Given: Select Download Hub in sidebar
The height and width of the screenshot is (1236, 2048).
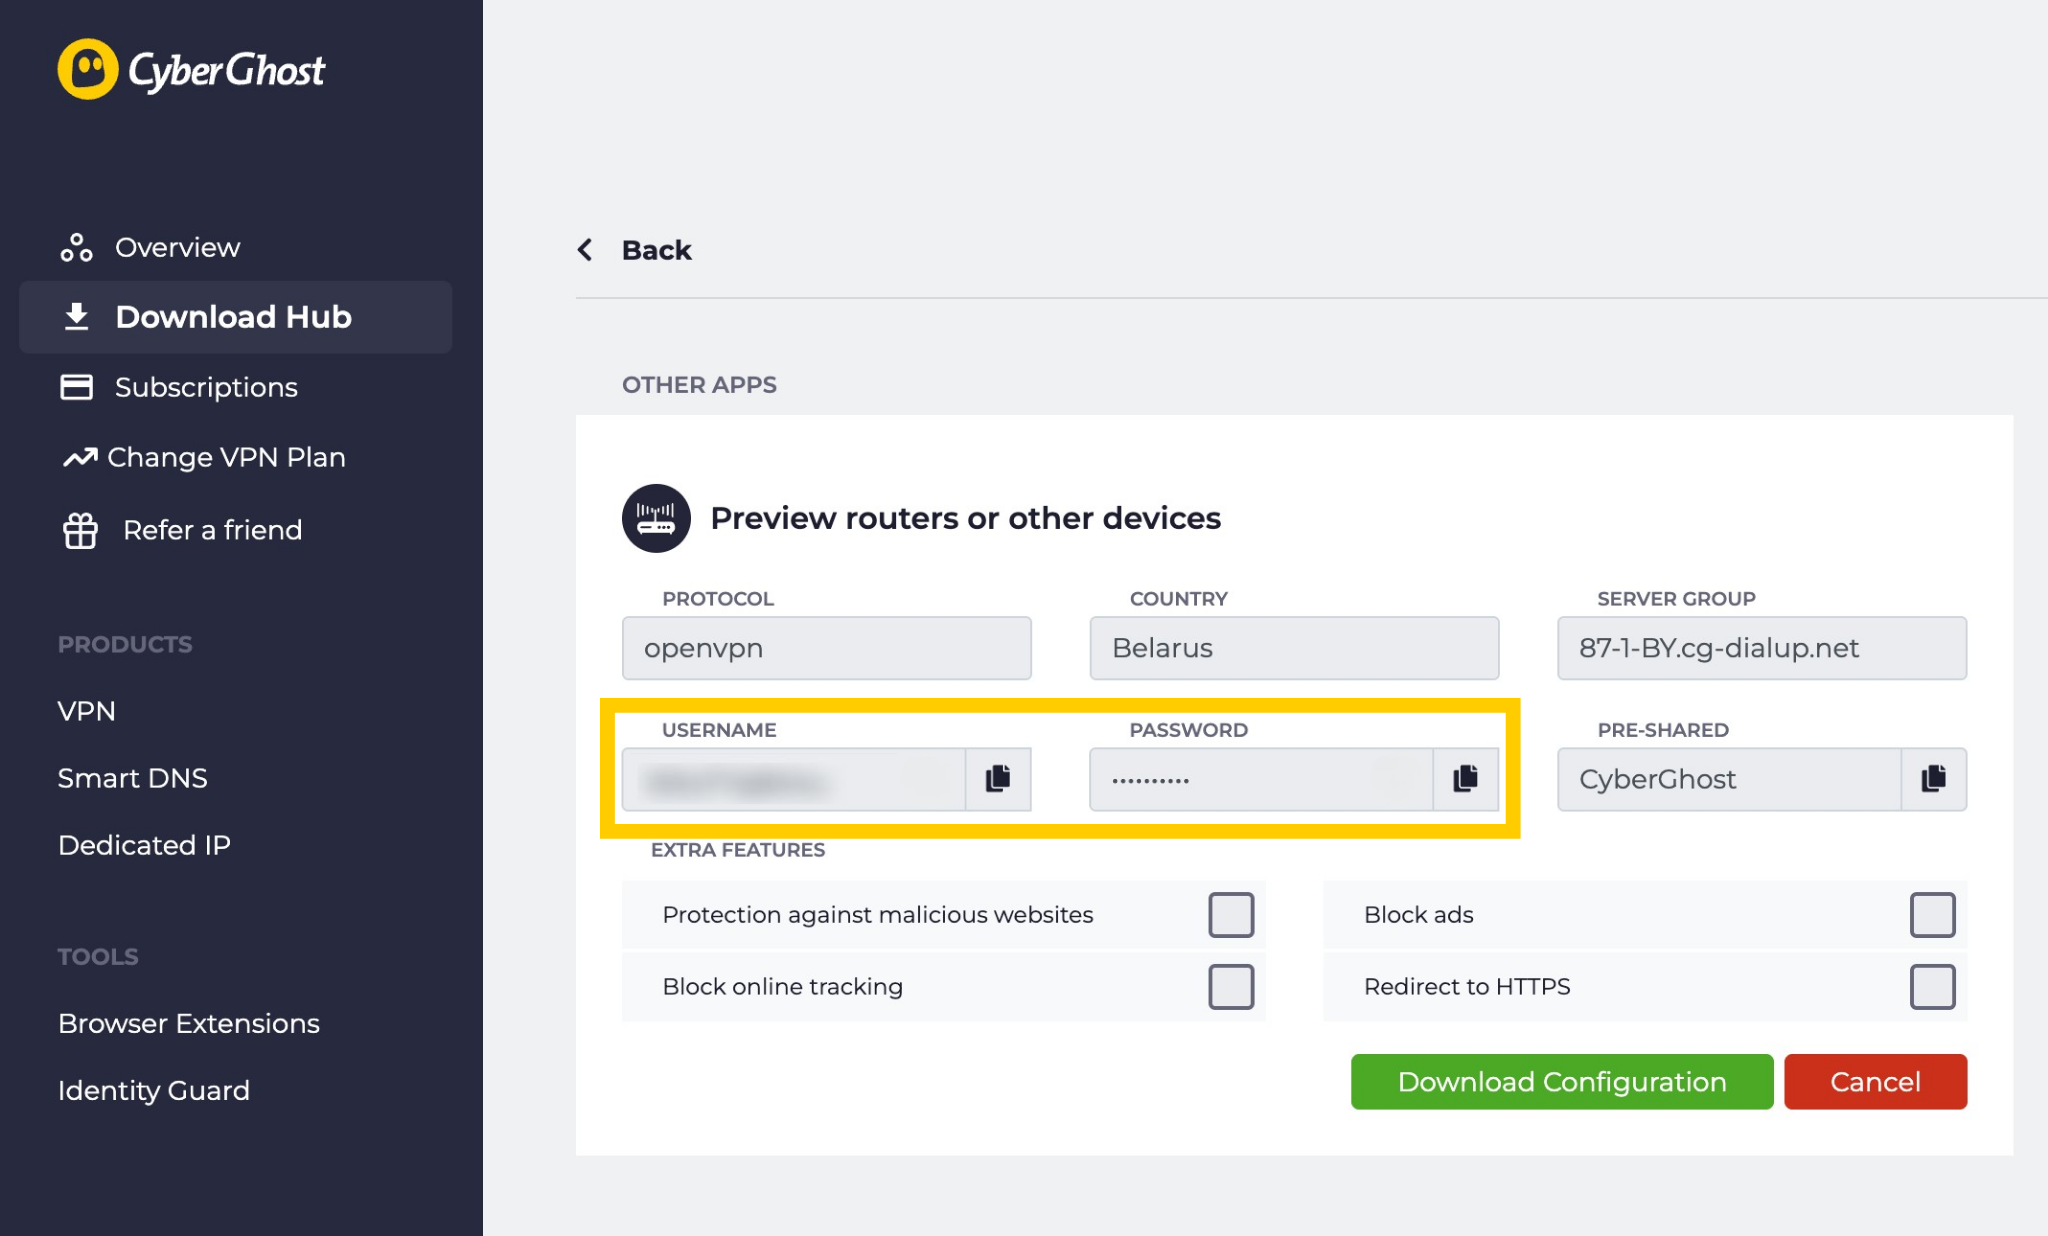Looking at the screenshot, I should coord(236,317).
